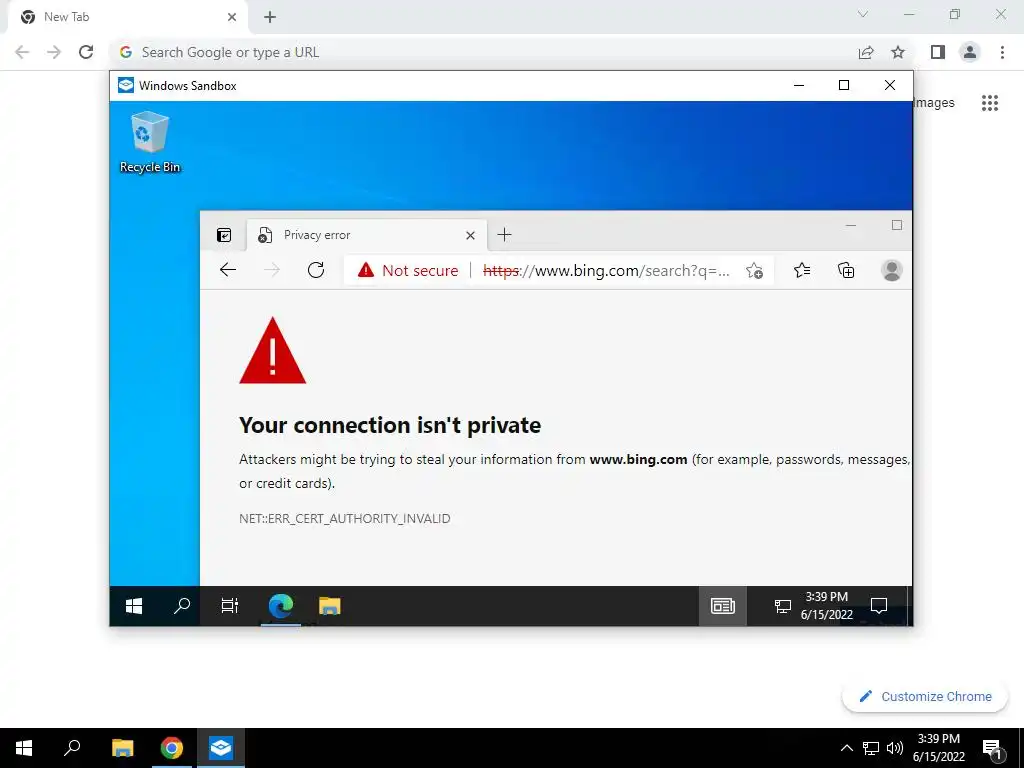
Task: Close the Privacy error tab
Action: click(x=470, y=235)
